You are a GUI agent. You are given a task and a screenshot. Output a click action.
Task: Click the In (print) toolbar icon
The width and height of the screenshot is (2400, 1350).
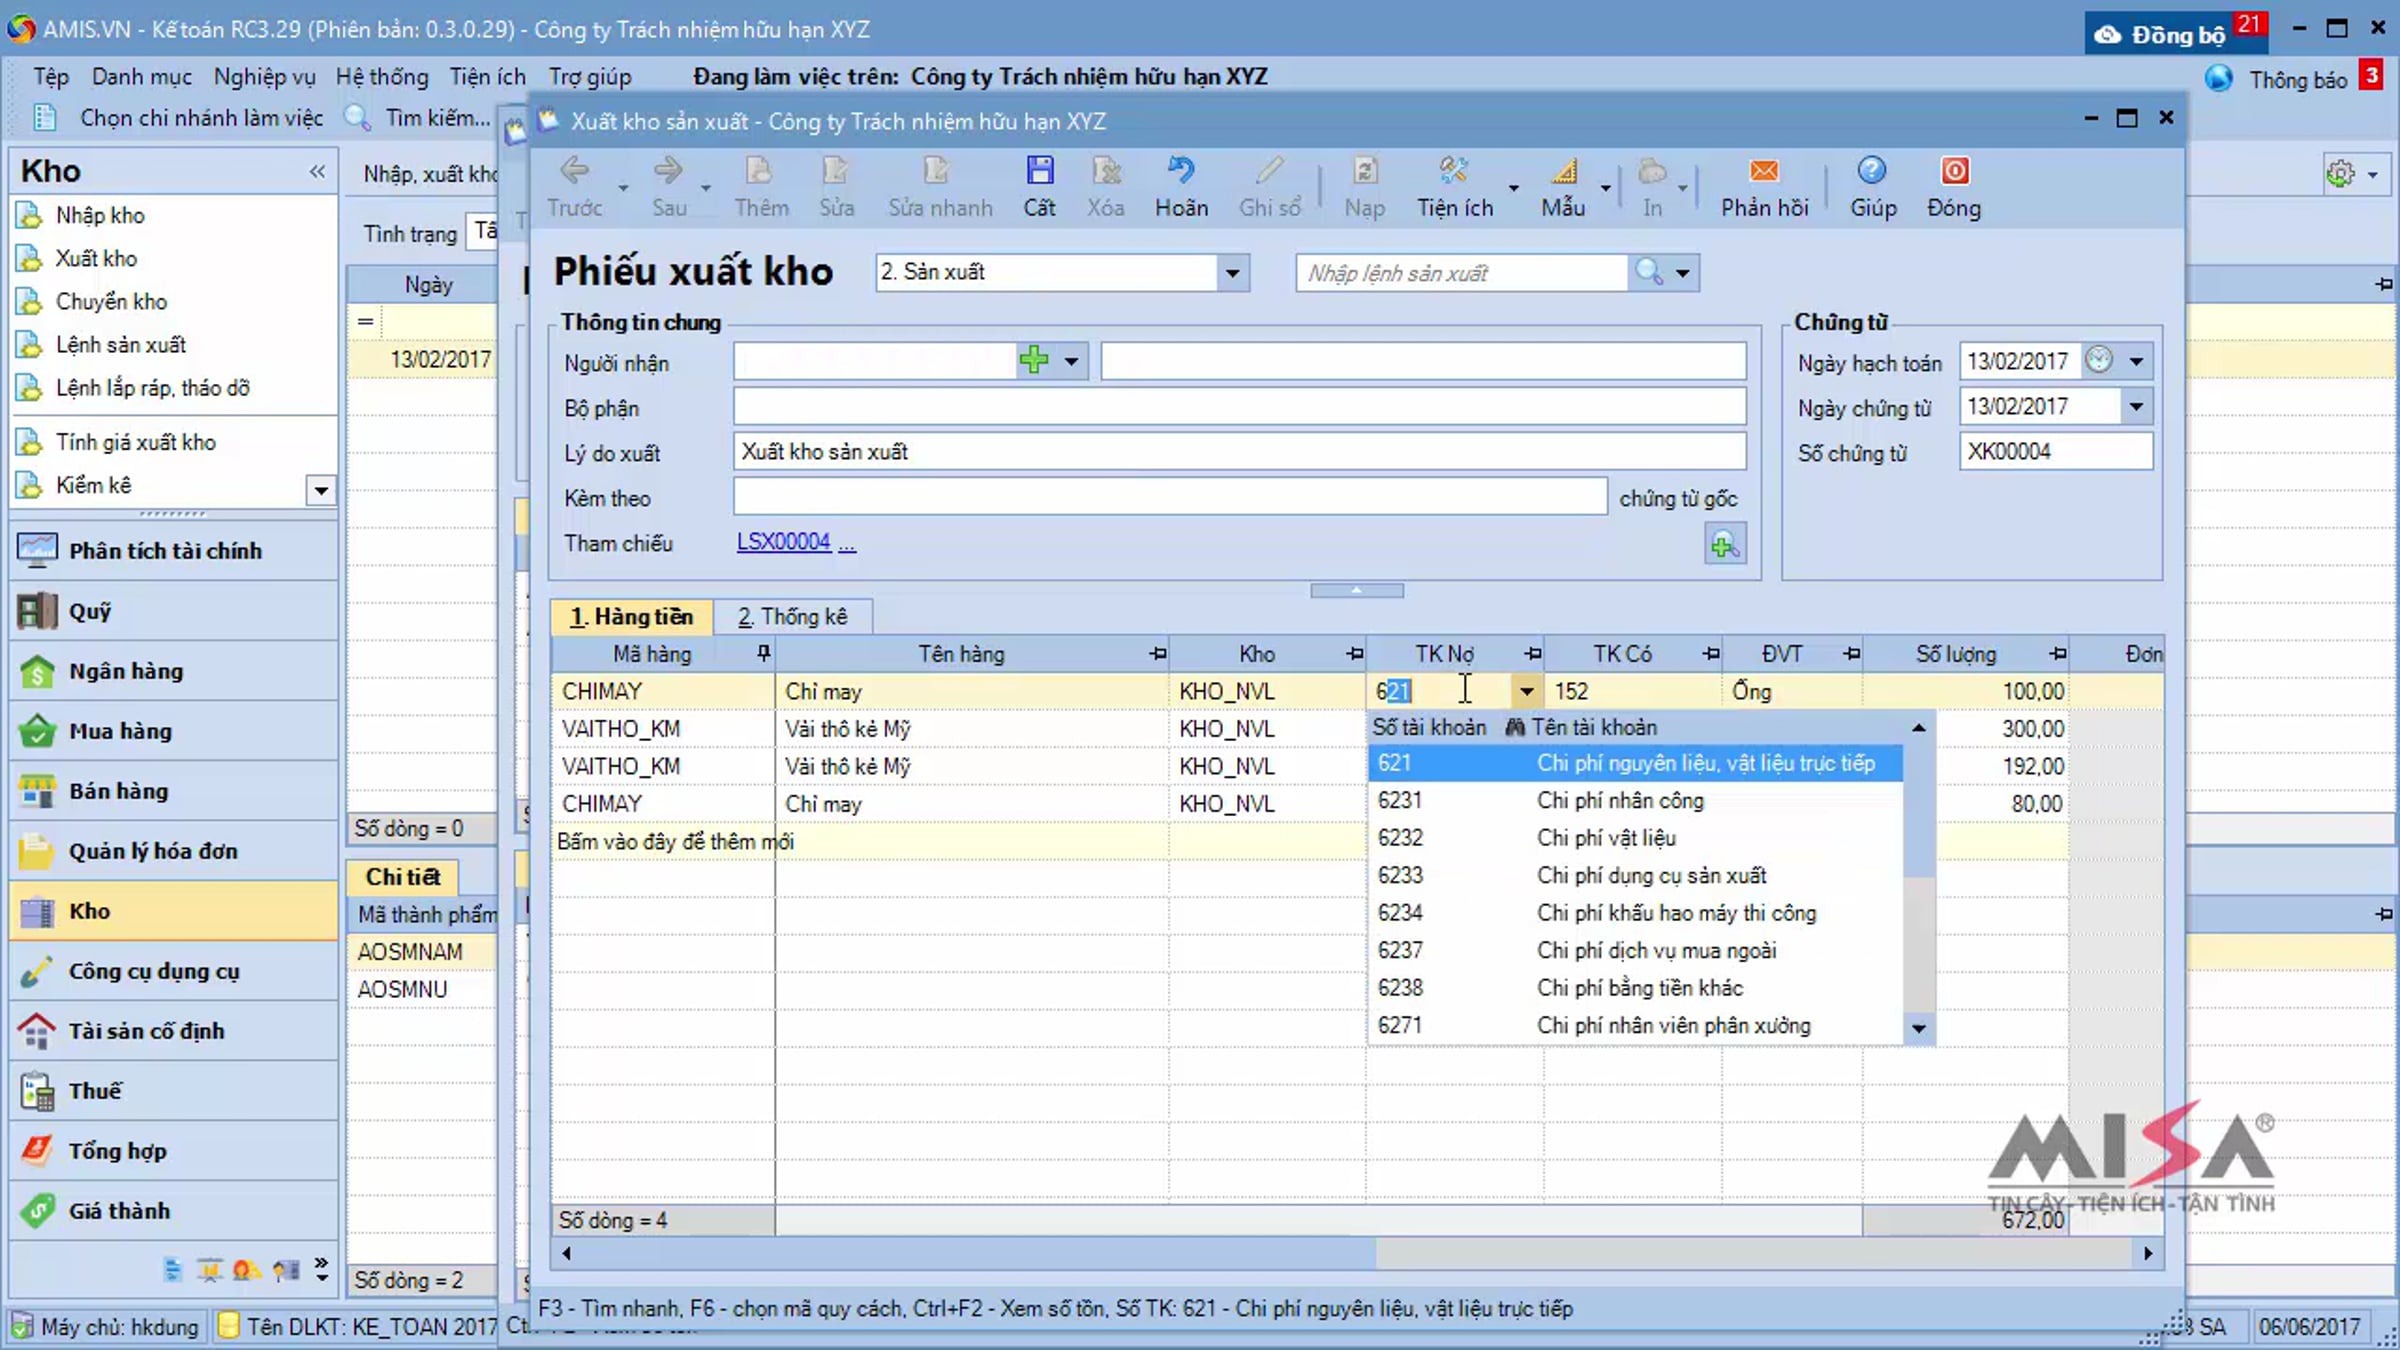click(1652, 172)
